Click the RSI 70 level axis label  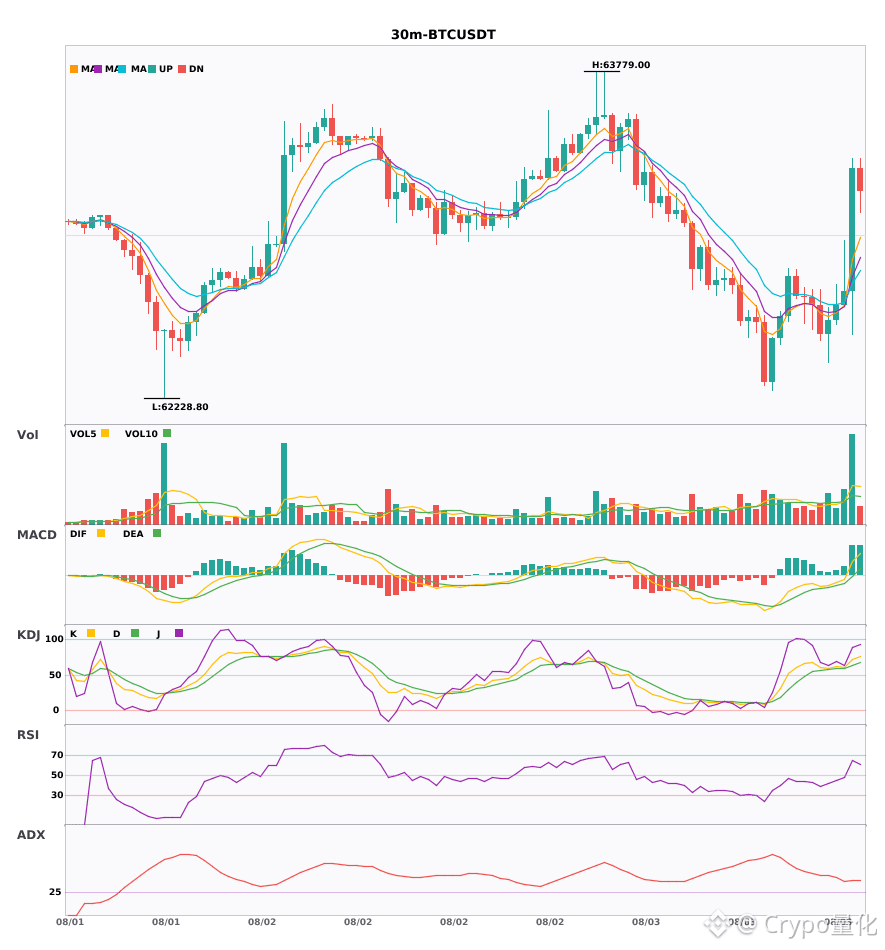pyautogui.click(x=57, y=755)
